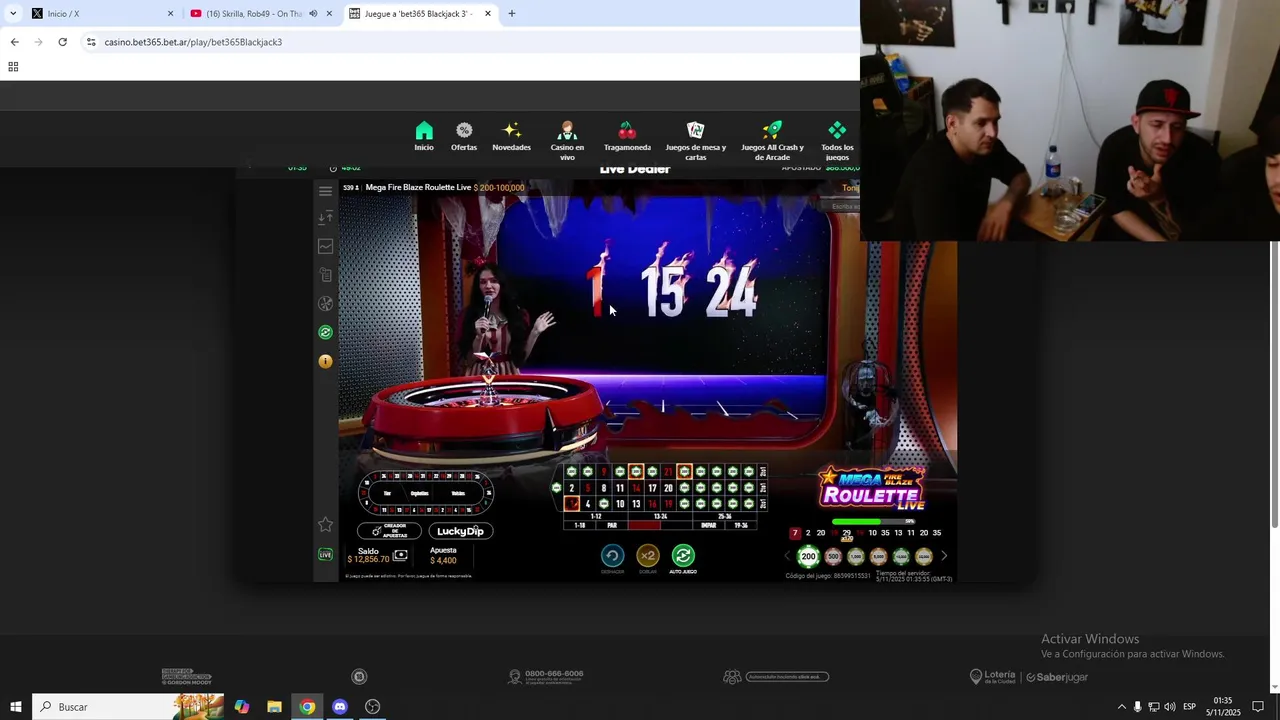Open the bet history document sidebar icon

pyautogui.click(x=325, y=275)
